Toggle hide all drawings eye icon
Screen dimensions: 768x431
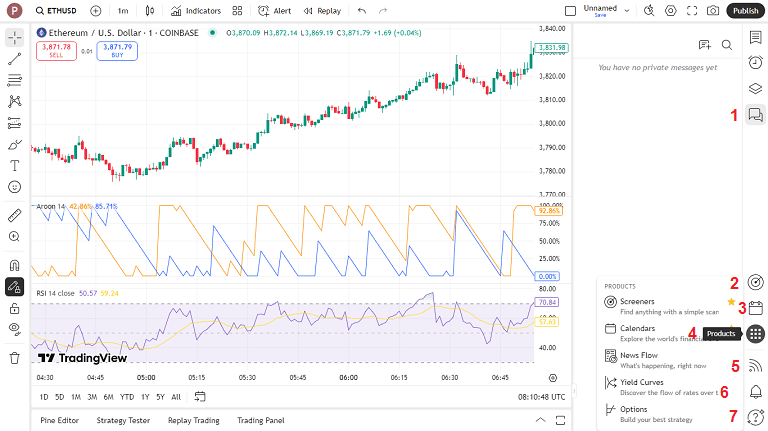[15, 328]
